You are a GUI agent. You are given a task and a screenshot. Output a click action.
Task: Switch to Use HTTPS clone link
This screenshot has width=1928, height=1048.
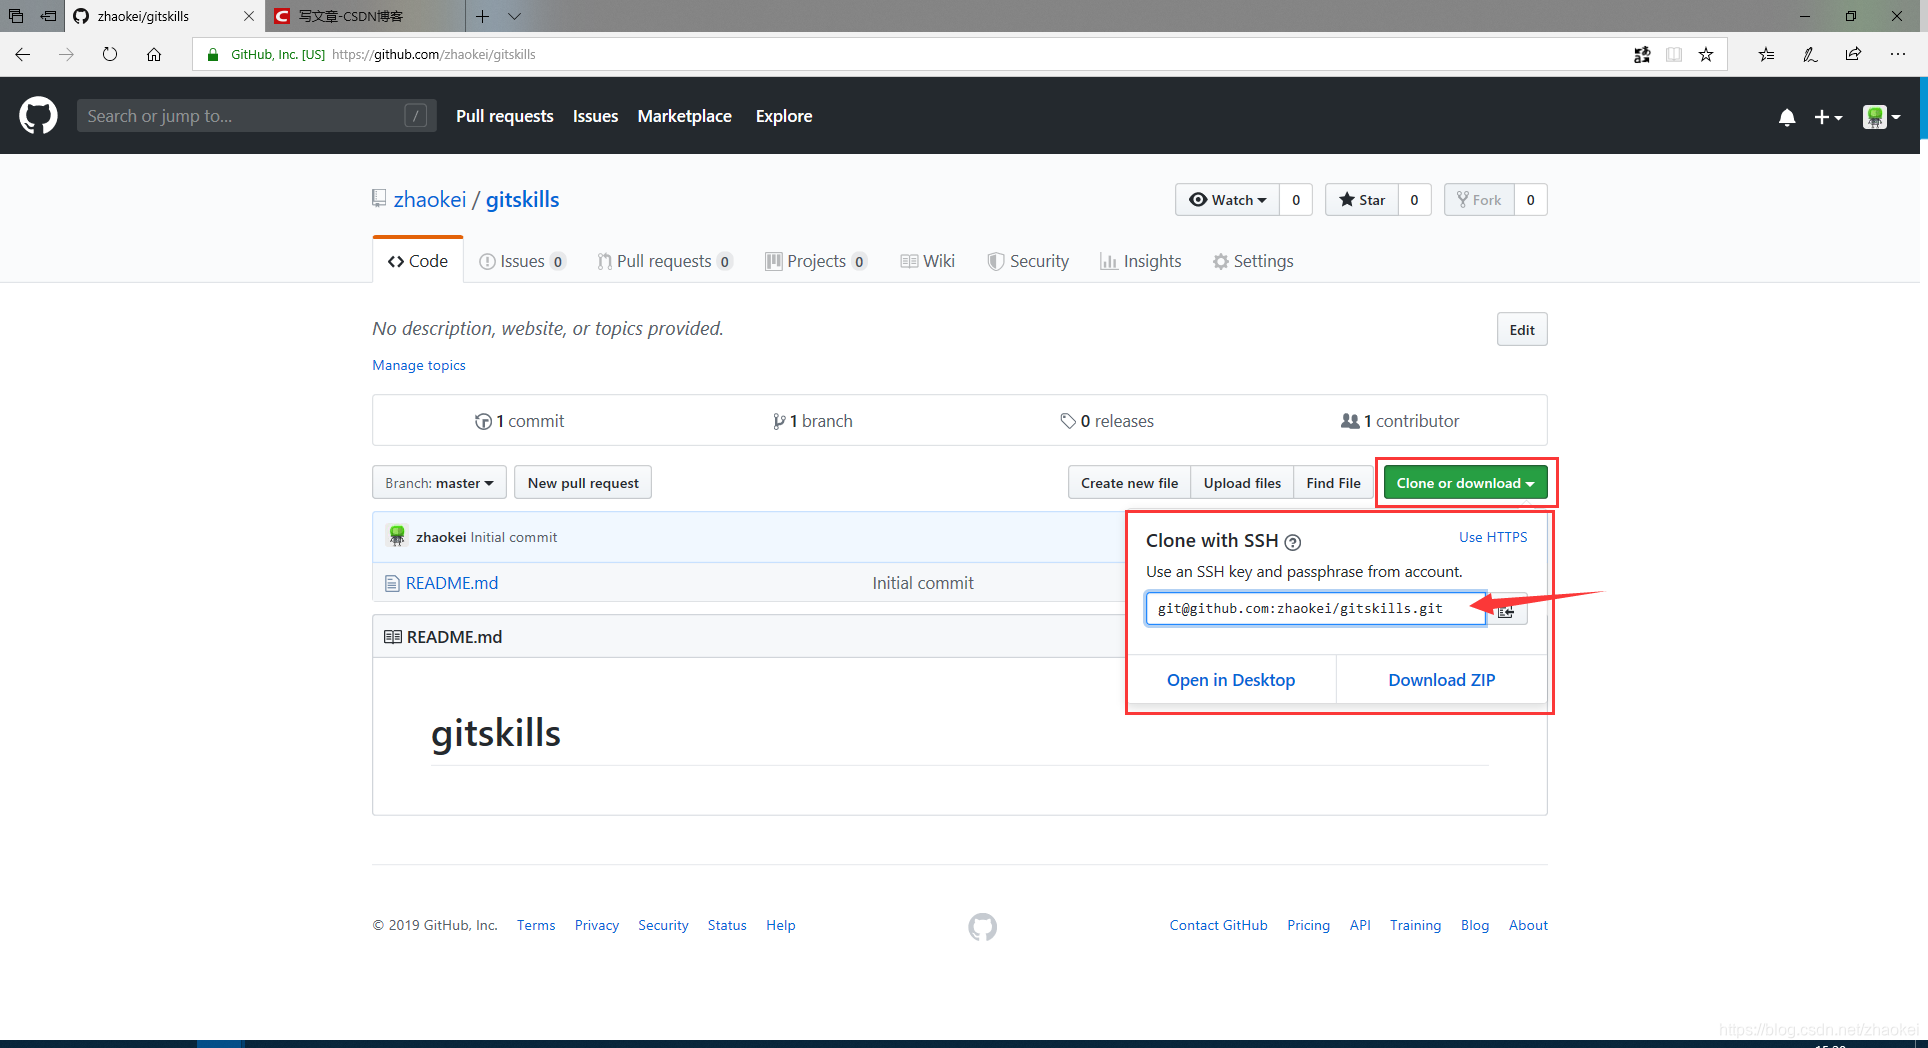click(x=1493, y=537)
